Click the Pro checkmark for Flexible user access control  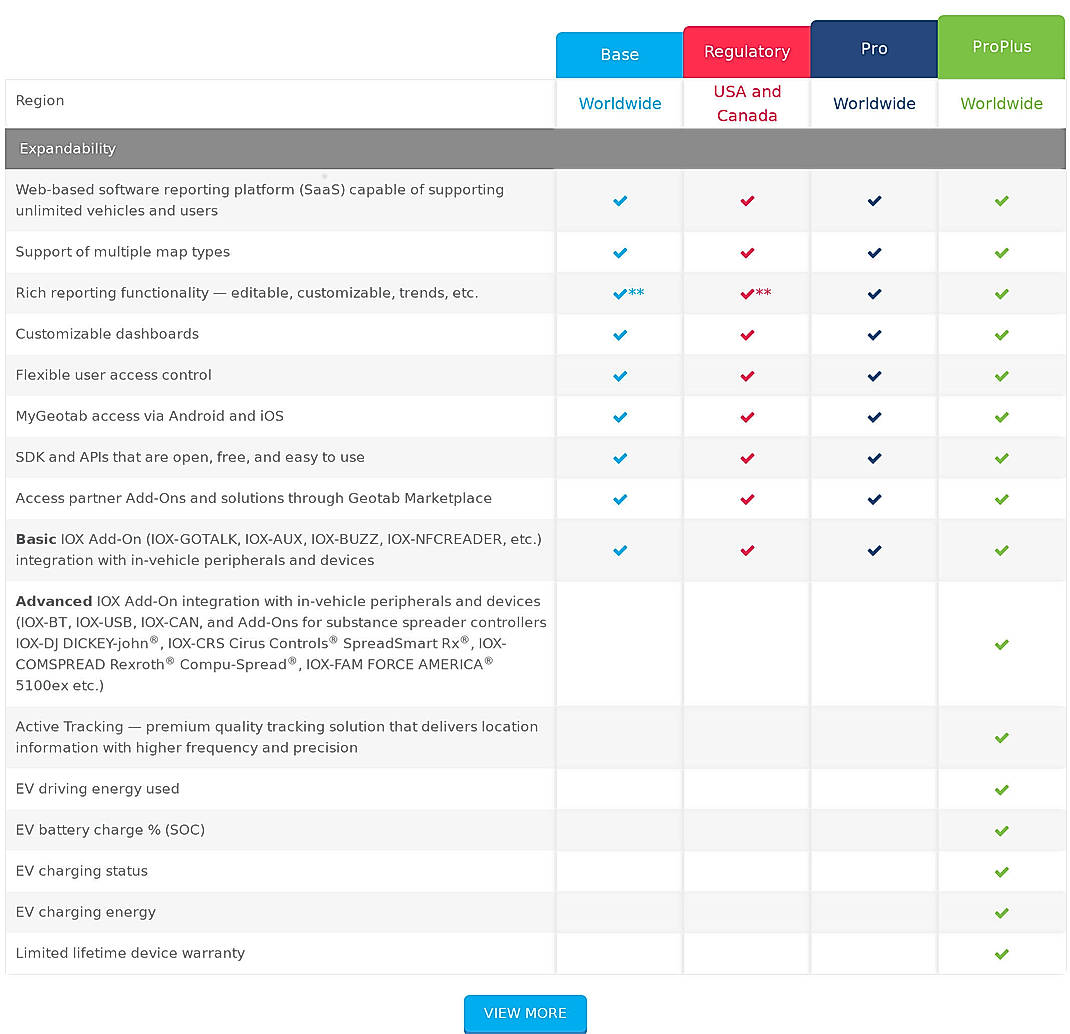point(873,375)
